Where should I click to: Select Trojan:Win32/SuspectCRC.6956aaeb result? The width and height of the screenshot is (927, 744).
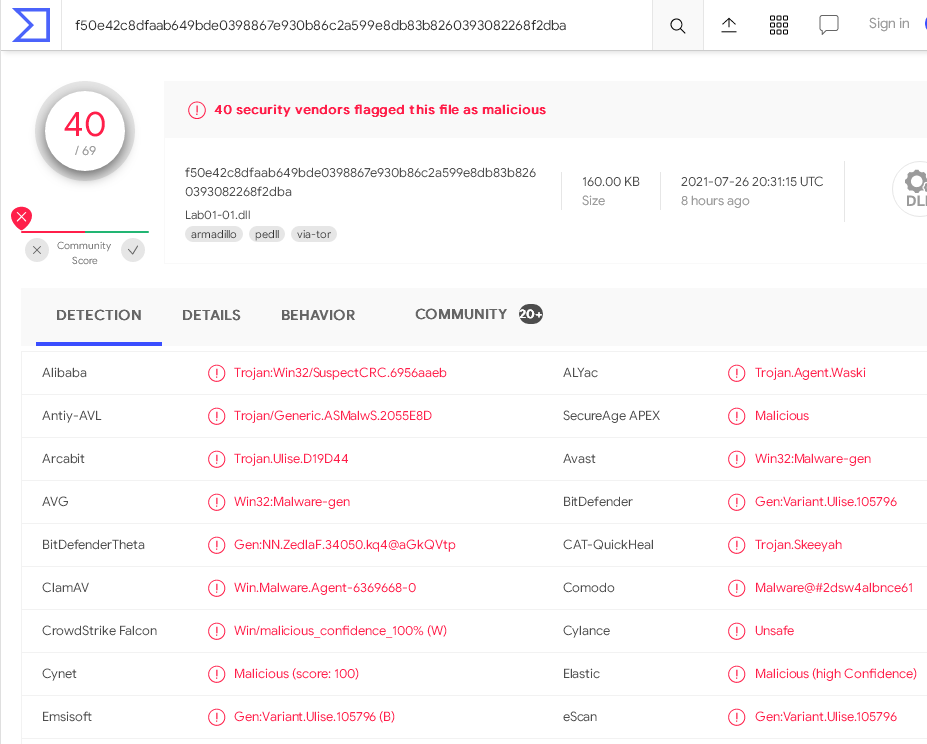pos(340,373)
